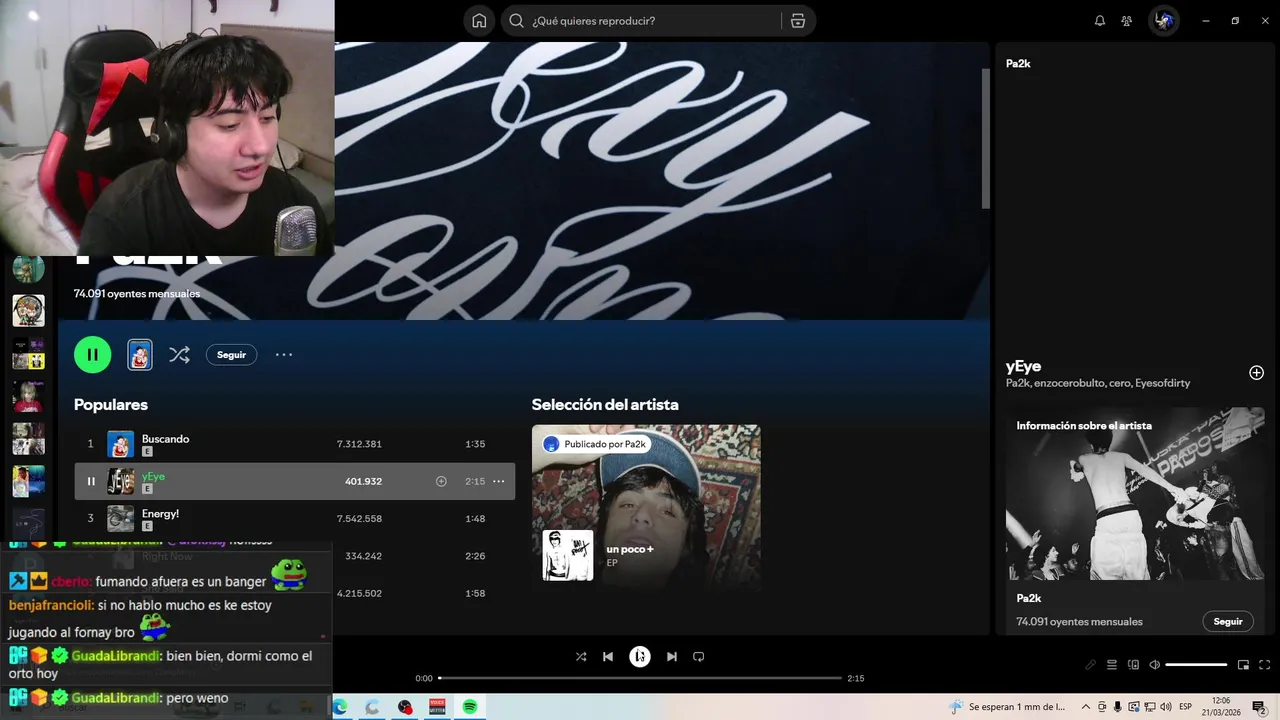Follow Pa2k from the artist info card

click(1228, 621)
